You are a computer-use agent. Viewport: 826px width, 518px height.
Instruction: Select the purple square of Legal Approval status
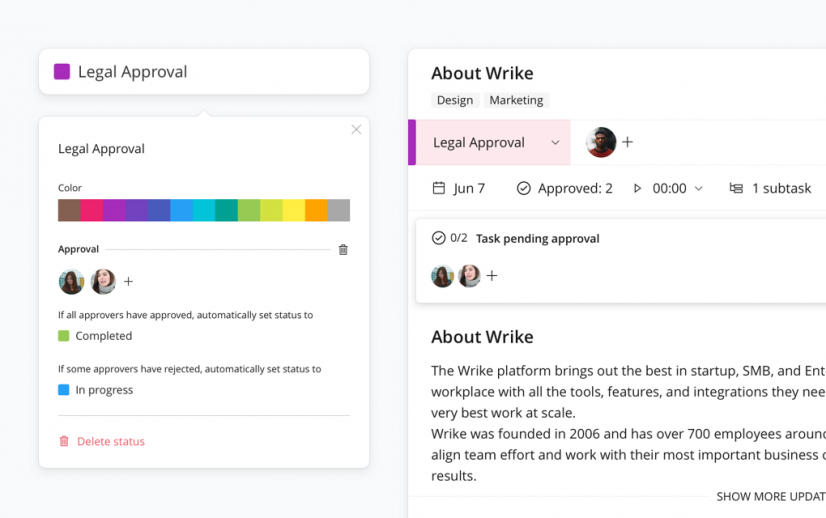(x=62, y=72)
